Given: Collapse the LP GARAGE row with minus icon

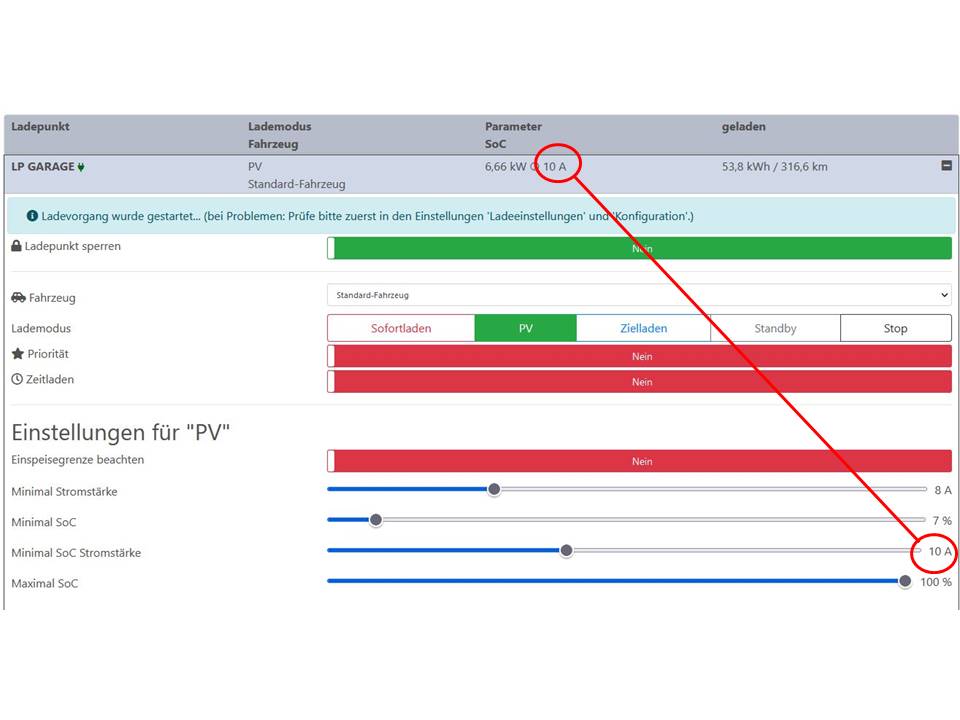Looking at the screenshot, I should (x=946, y=166).
